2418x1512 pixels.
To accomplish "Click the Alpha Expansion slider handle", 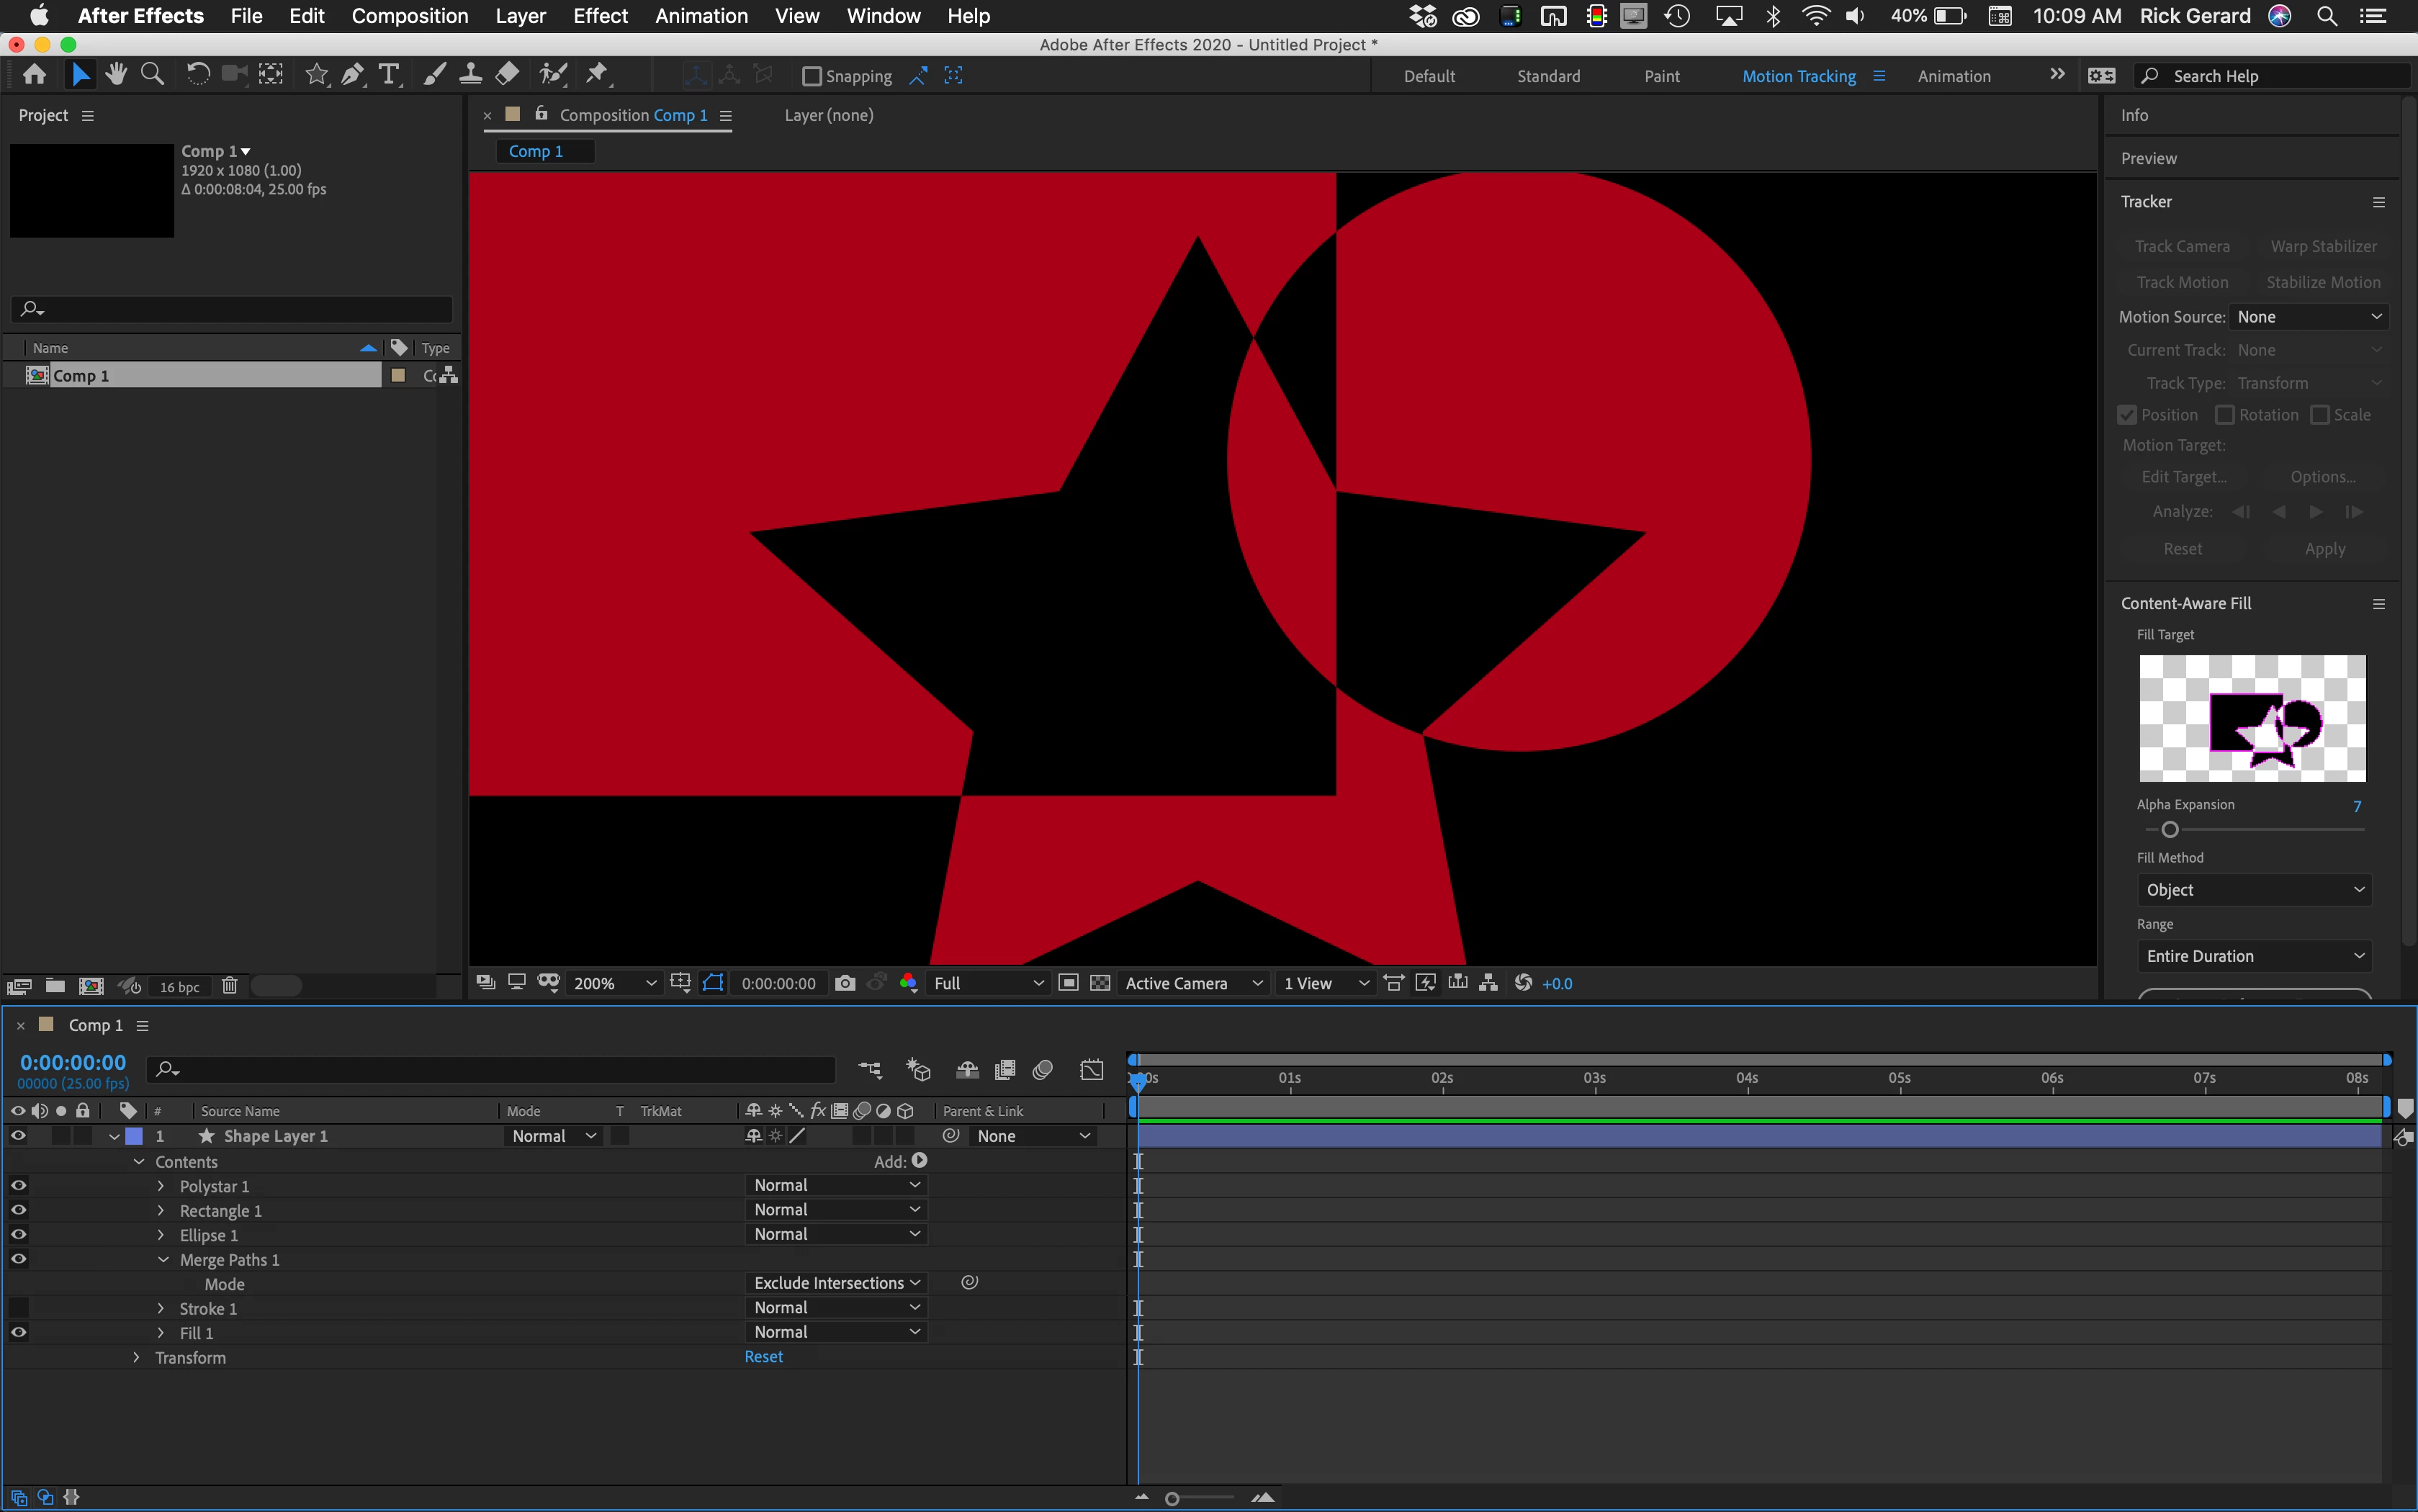I will (x=2169, y=830).
